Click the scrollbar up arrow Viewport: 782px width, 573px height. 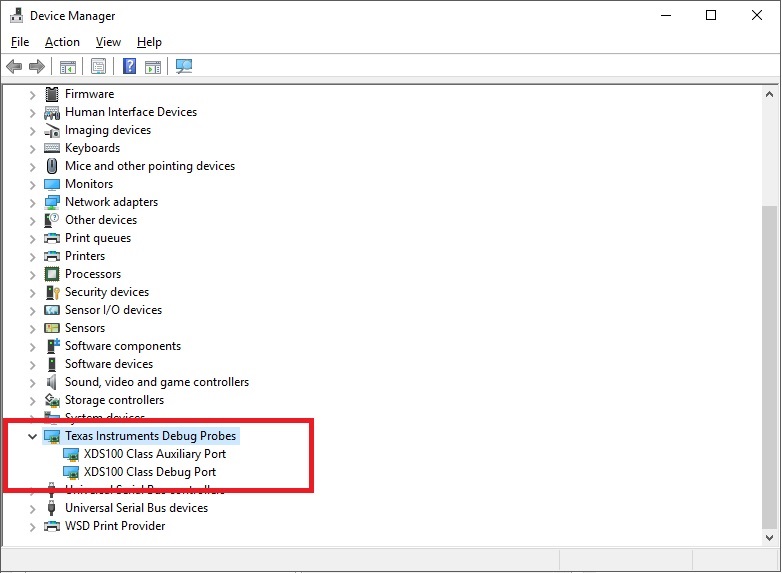[770, 94]
